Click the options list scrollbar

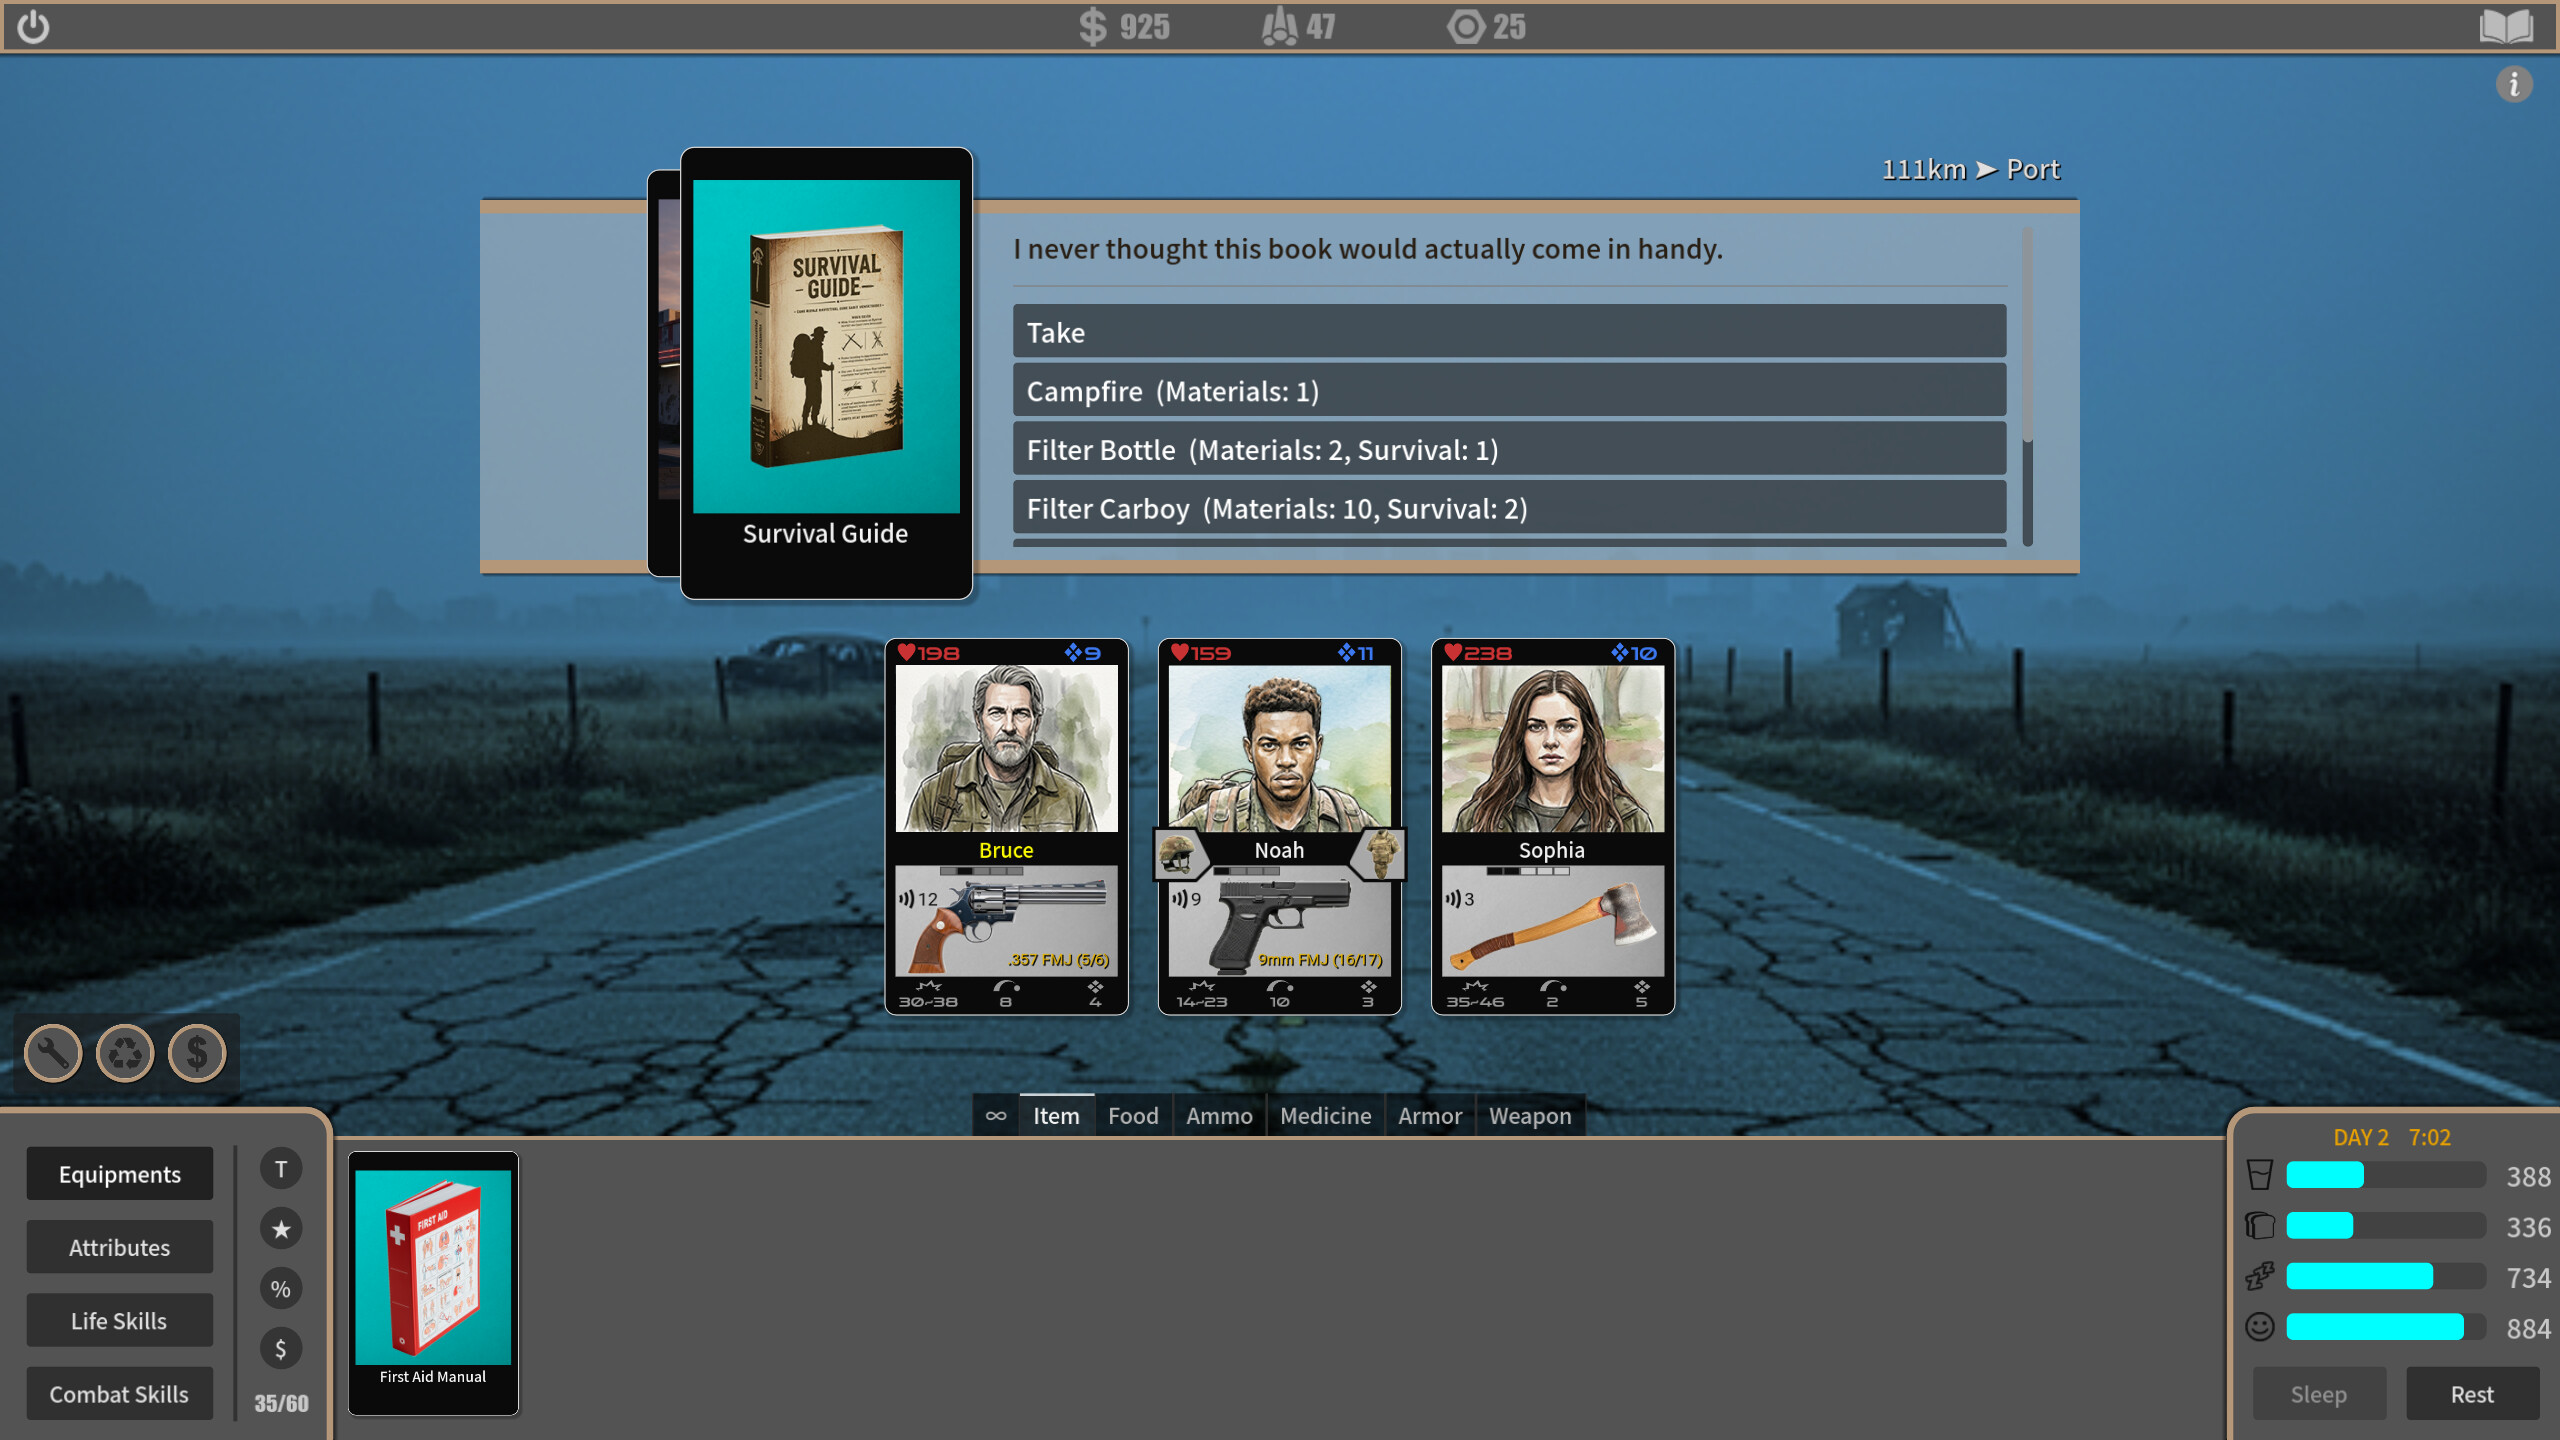[x=2027, y=387]
